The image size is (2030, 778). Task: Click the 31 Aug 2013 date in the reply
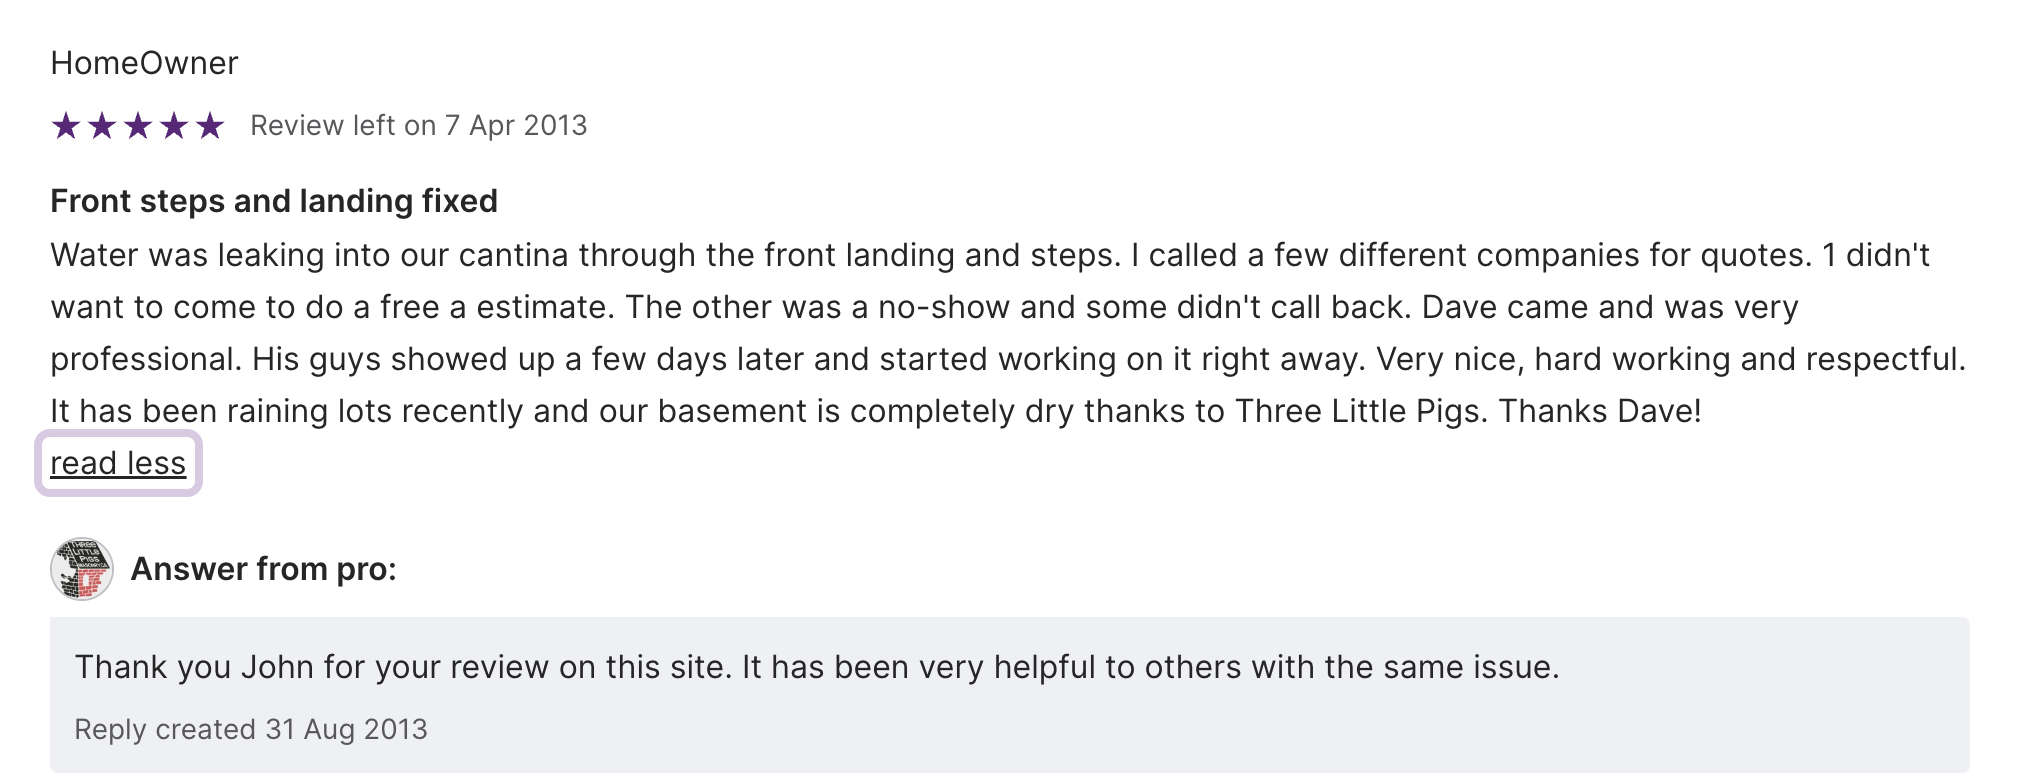pos(346,730)
